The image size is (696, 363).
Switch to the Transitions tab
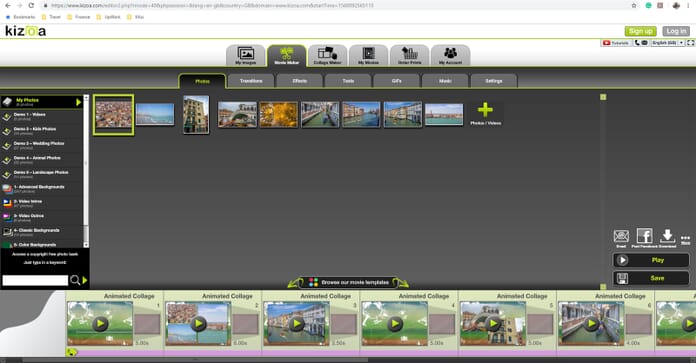point(251,81)
